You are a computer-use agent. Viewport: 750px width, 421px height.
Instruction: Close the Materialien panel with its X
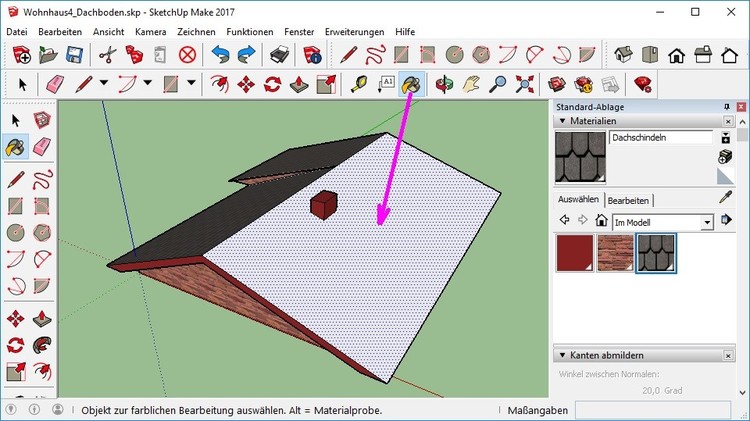(728, 121)
